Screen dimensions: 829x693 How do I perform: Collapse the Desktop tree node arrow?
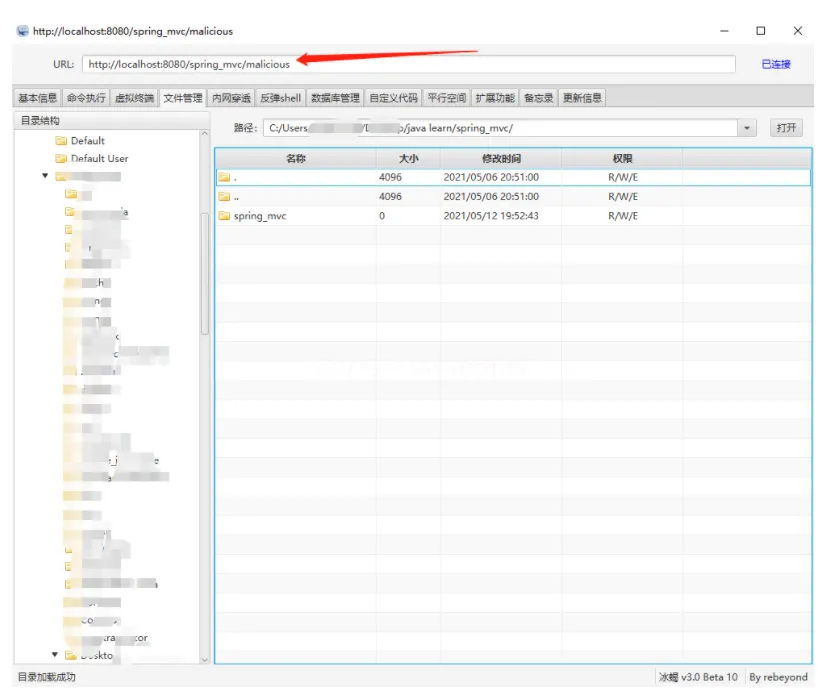(54, 654)
